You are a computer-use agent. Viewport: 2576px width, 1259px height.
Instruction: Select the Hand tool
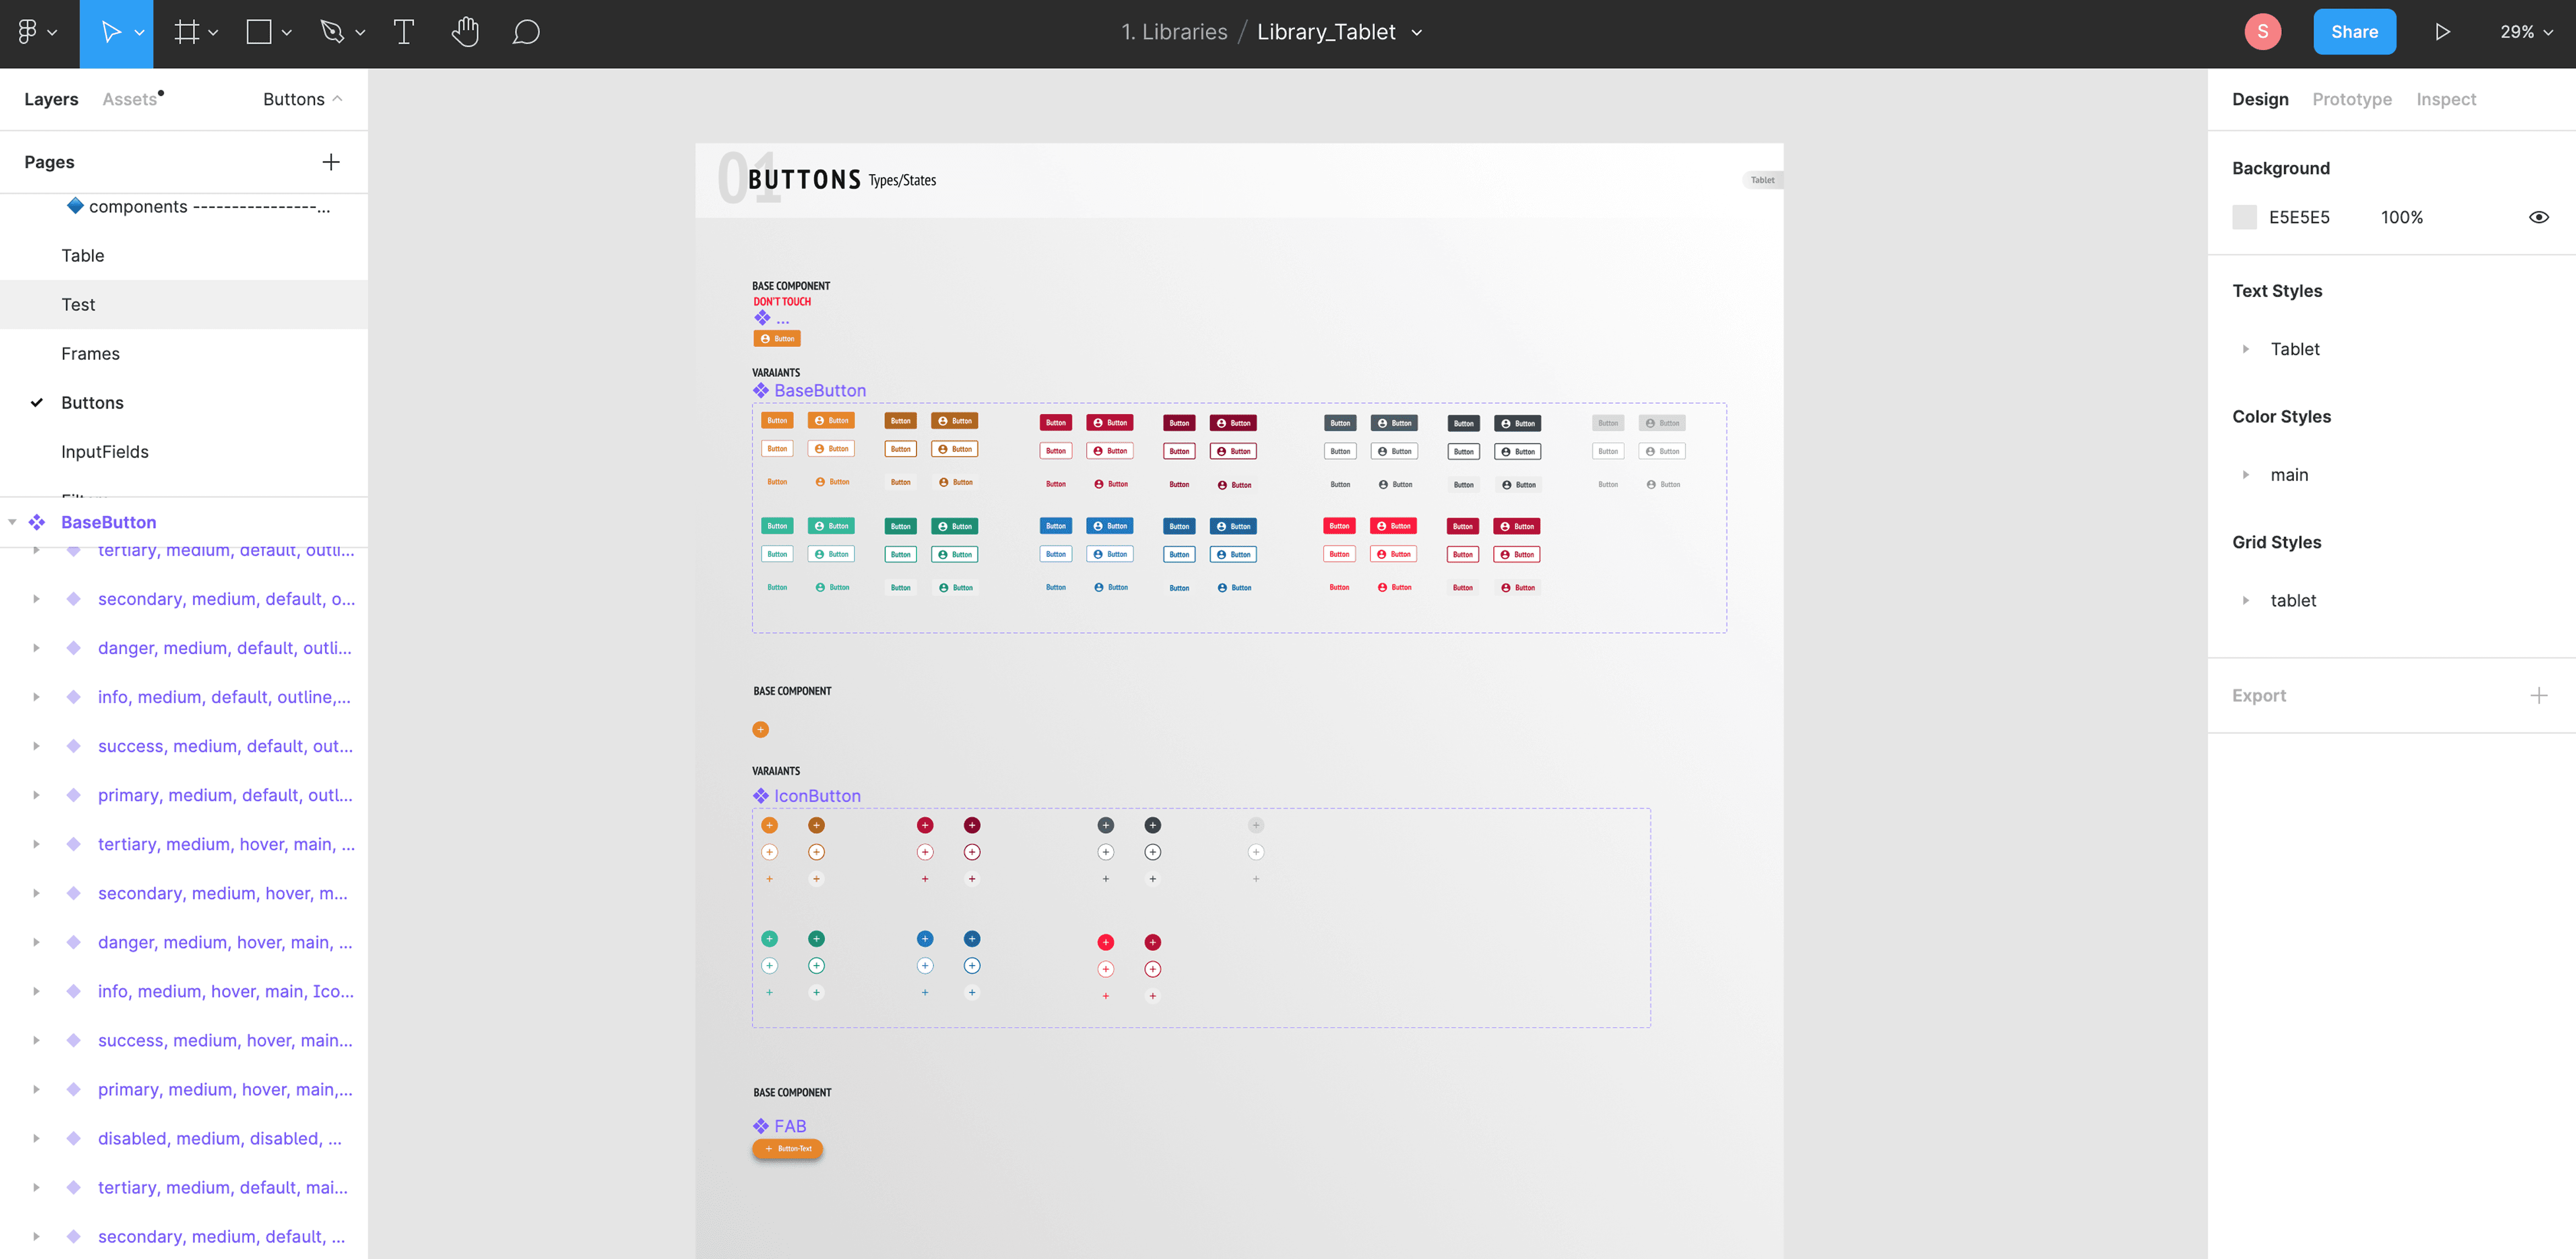pos(465,32)
